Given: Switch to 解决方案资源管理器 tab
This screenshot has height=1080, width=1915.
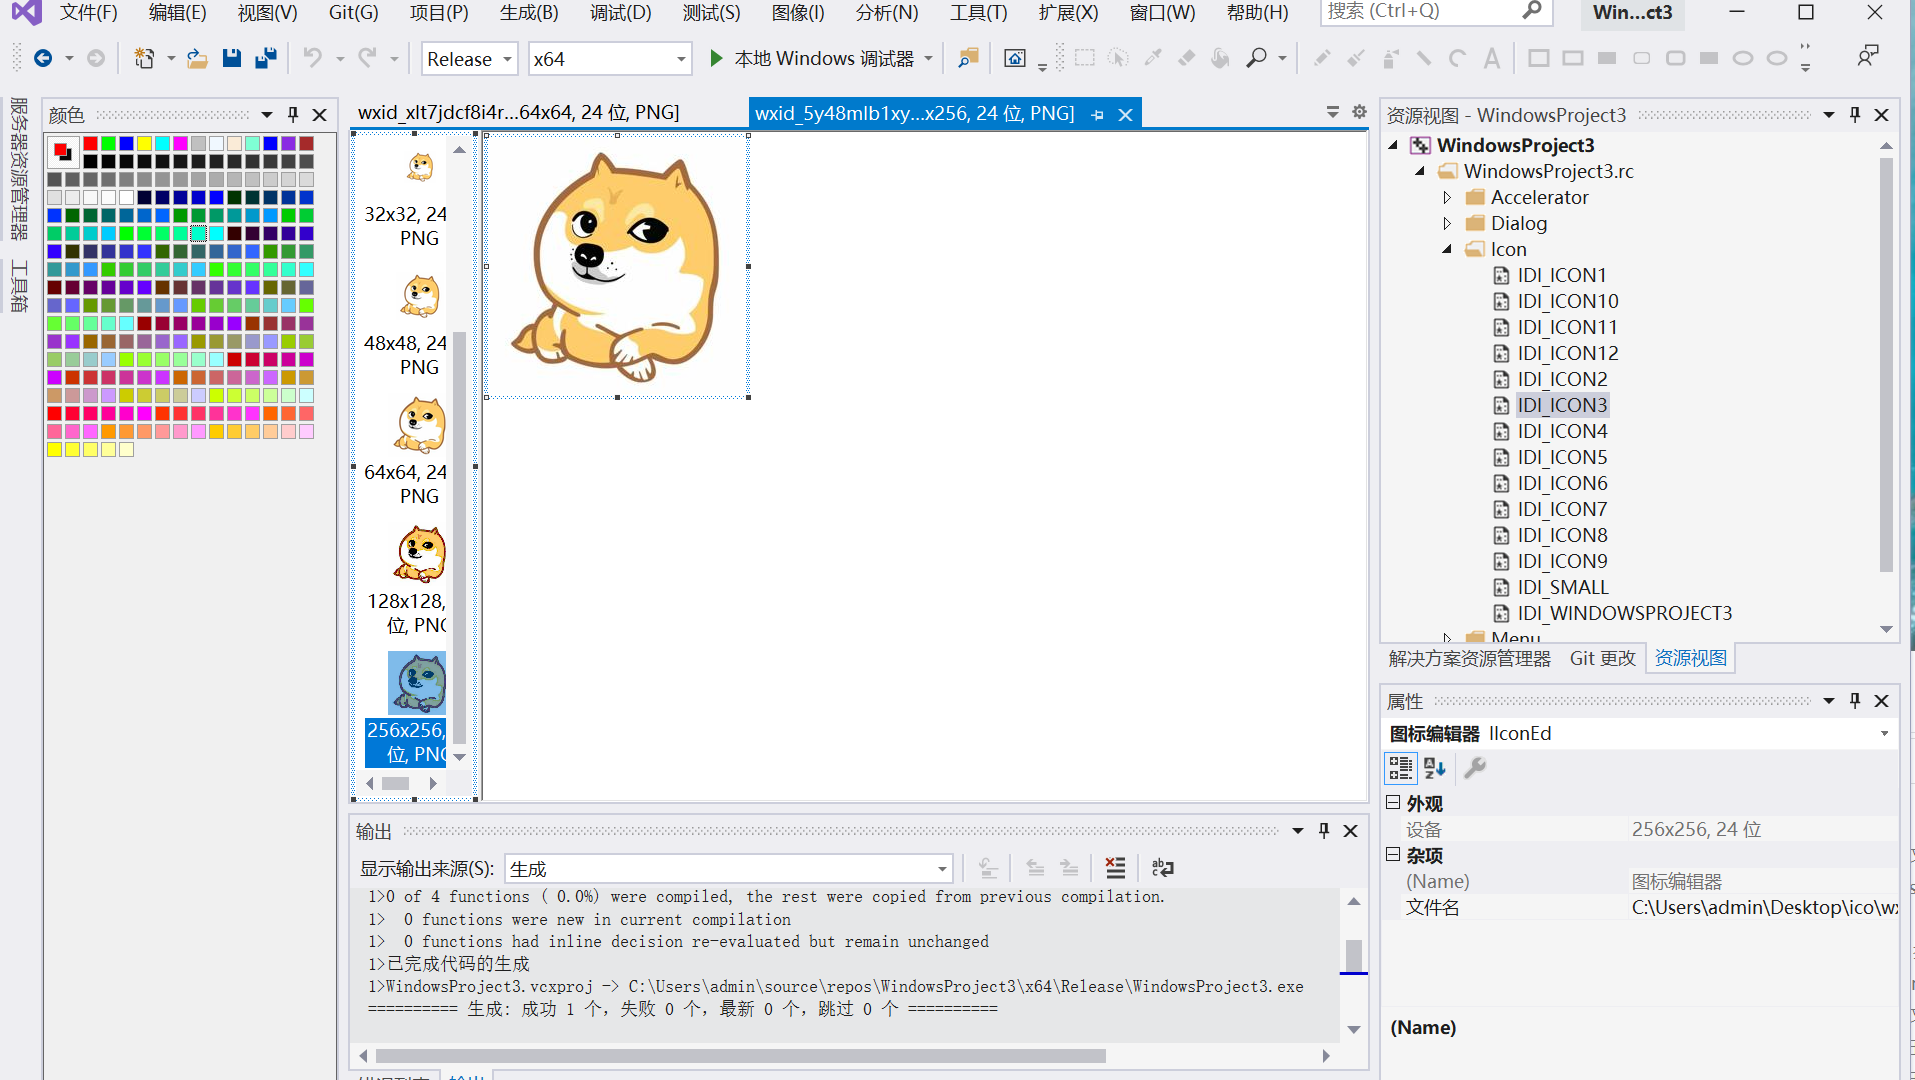Looking at the screenshot, I should 1469,658.
